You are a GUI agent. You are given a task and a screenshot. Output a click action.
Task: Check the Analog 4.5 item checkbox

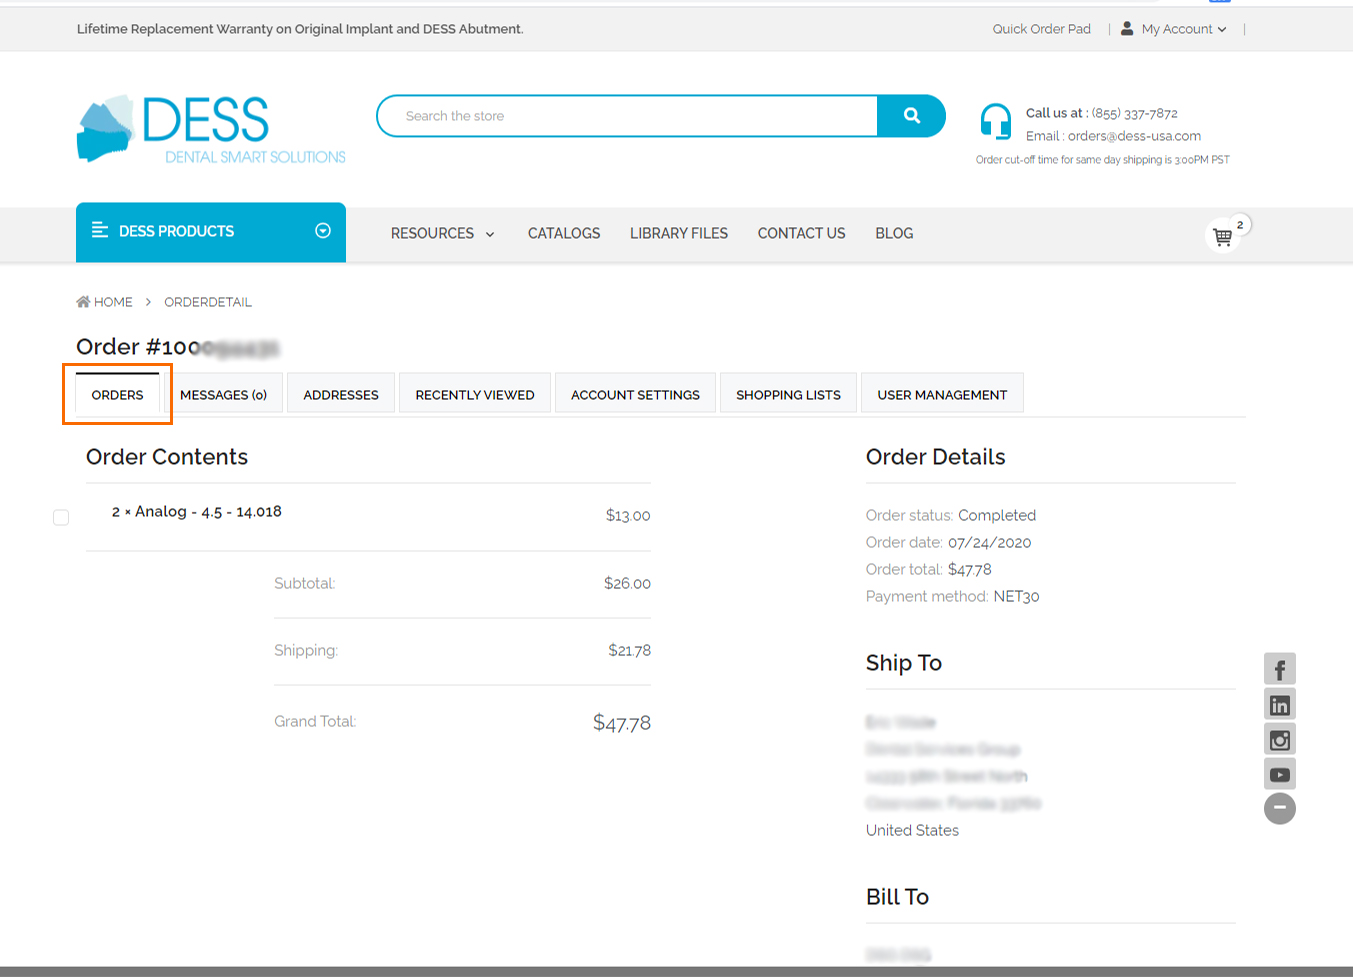[x=61, y=517]
